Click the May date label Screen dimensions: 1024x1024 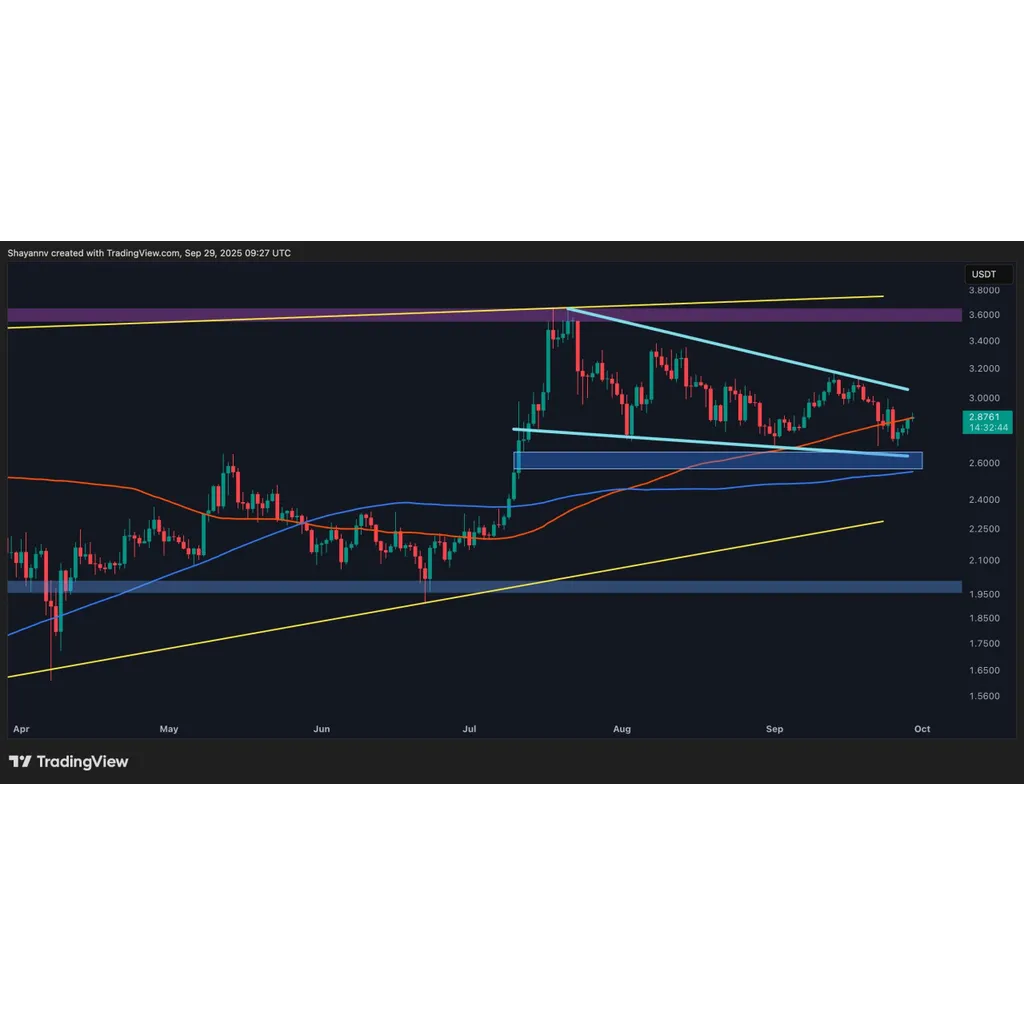pyautogui.click(x=168, y=729)
